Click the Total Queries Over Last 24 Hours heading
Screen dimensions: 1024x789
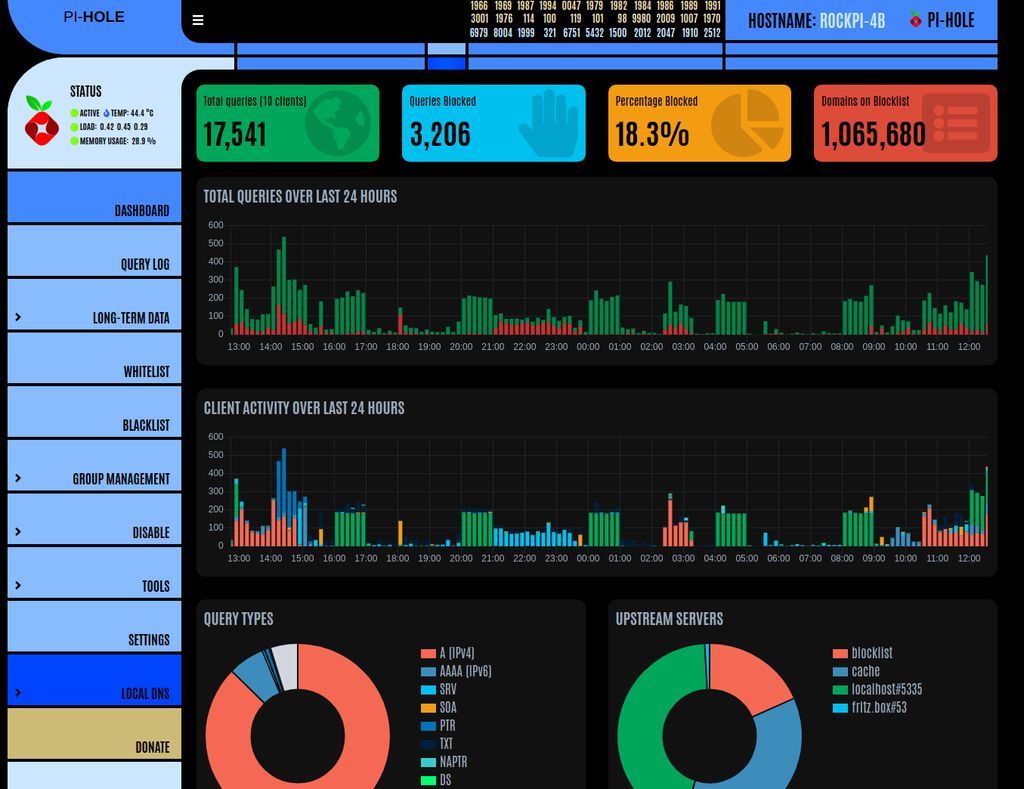300,197
